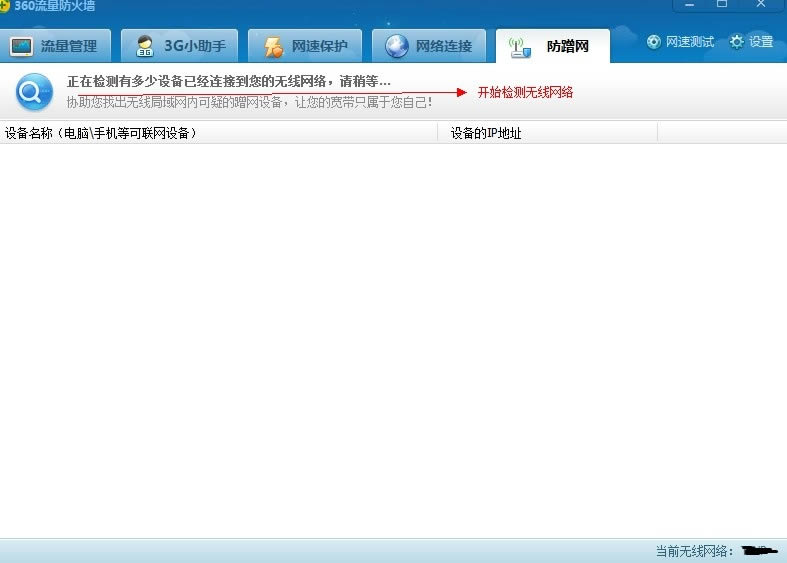Click the 3G小助手 person icon

(x=146, y=46)
